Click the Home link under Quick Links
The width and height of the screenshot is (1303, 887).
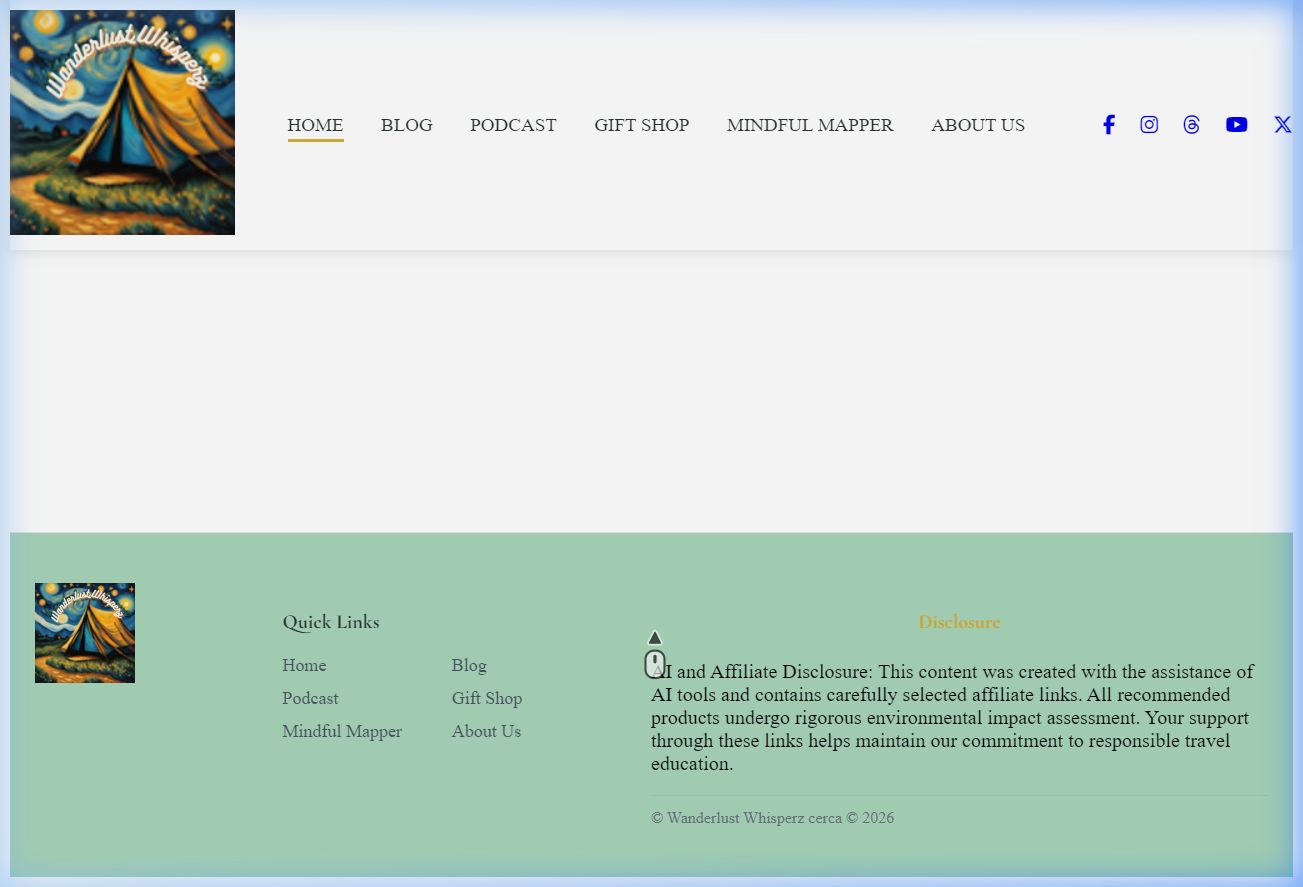click(x=304, y=665)
